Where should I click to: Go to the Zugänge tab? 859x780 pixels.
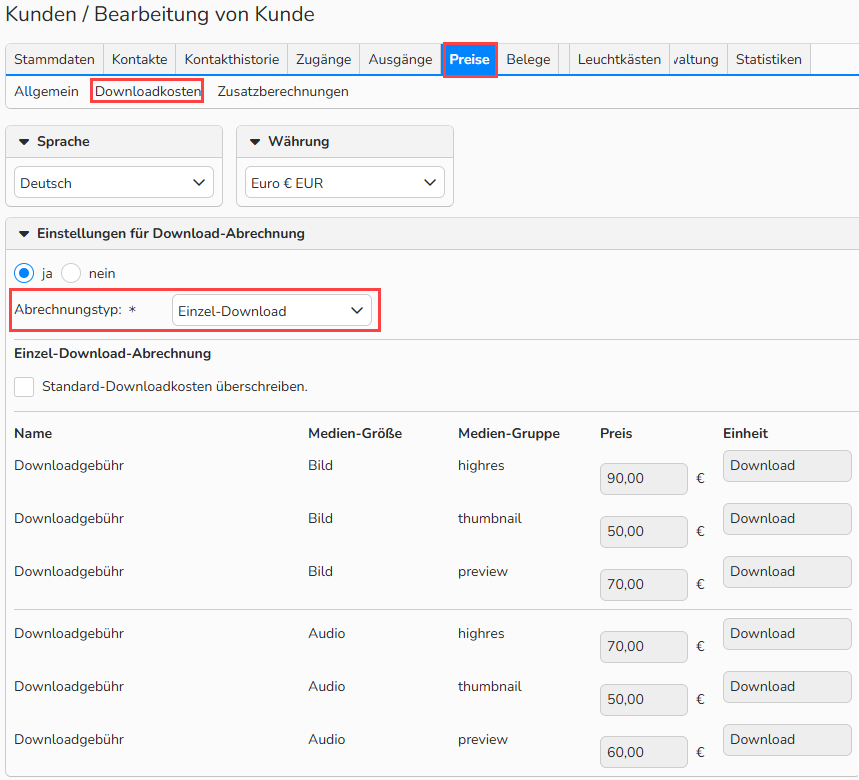click(x=323, y=59)
